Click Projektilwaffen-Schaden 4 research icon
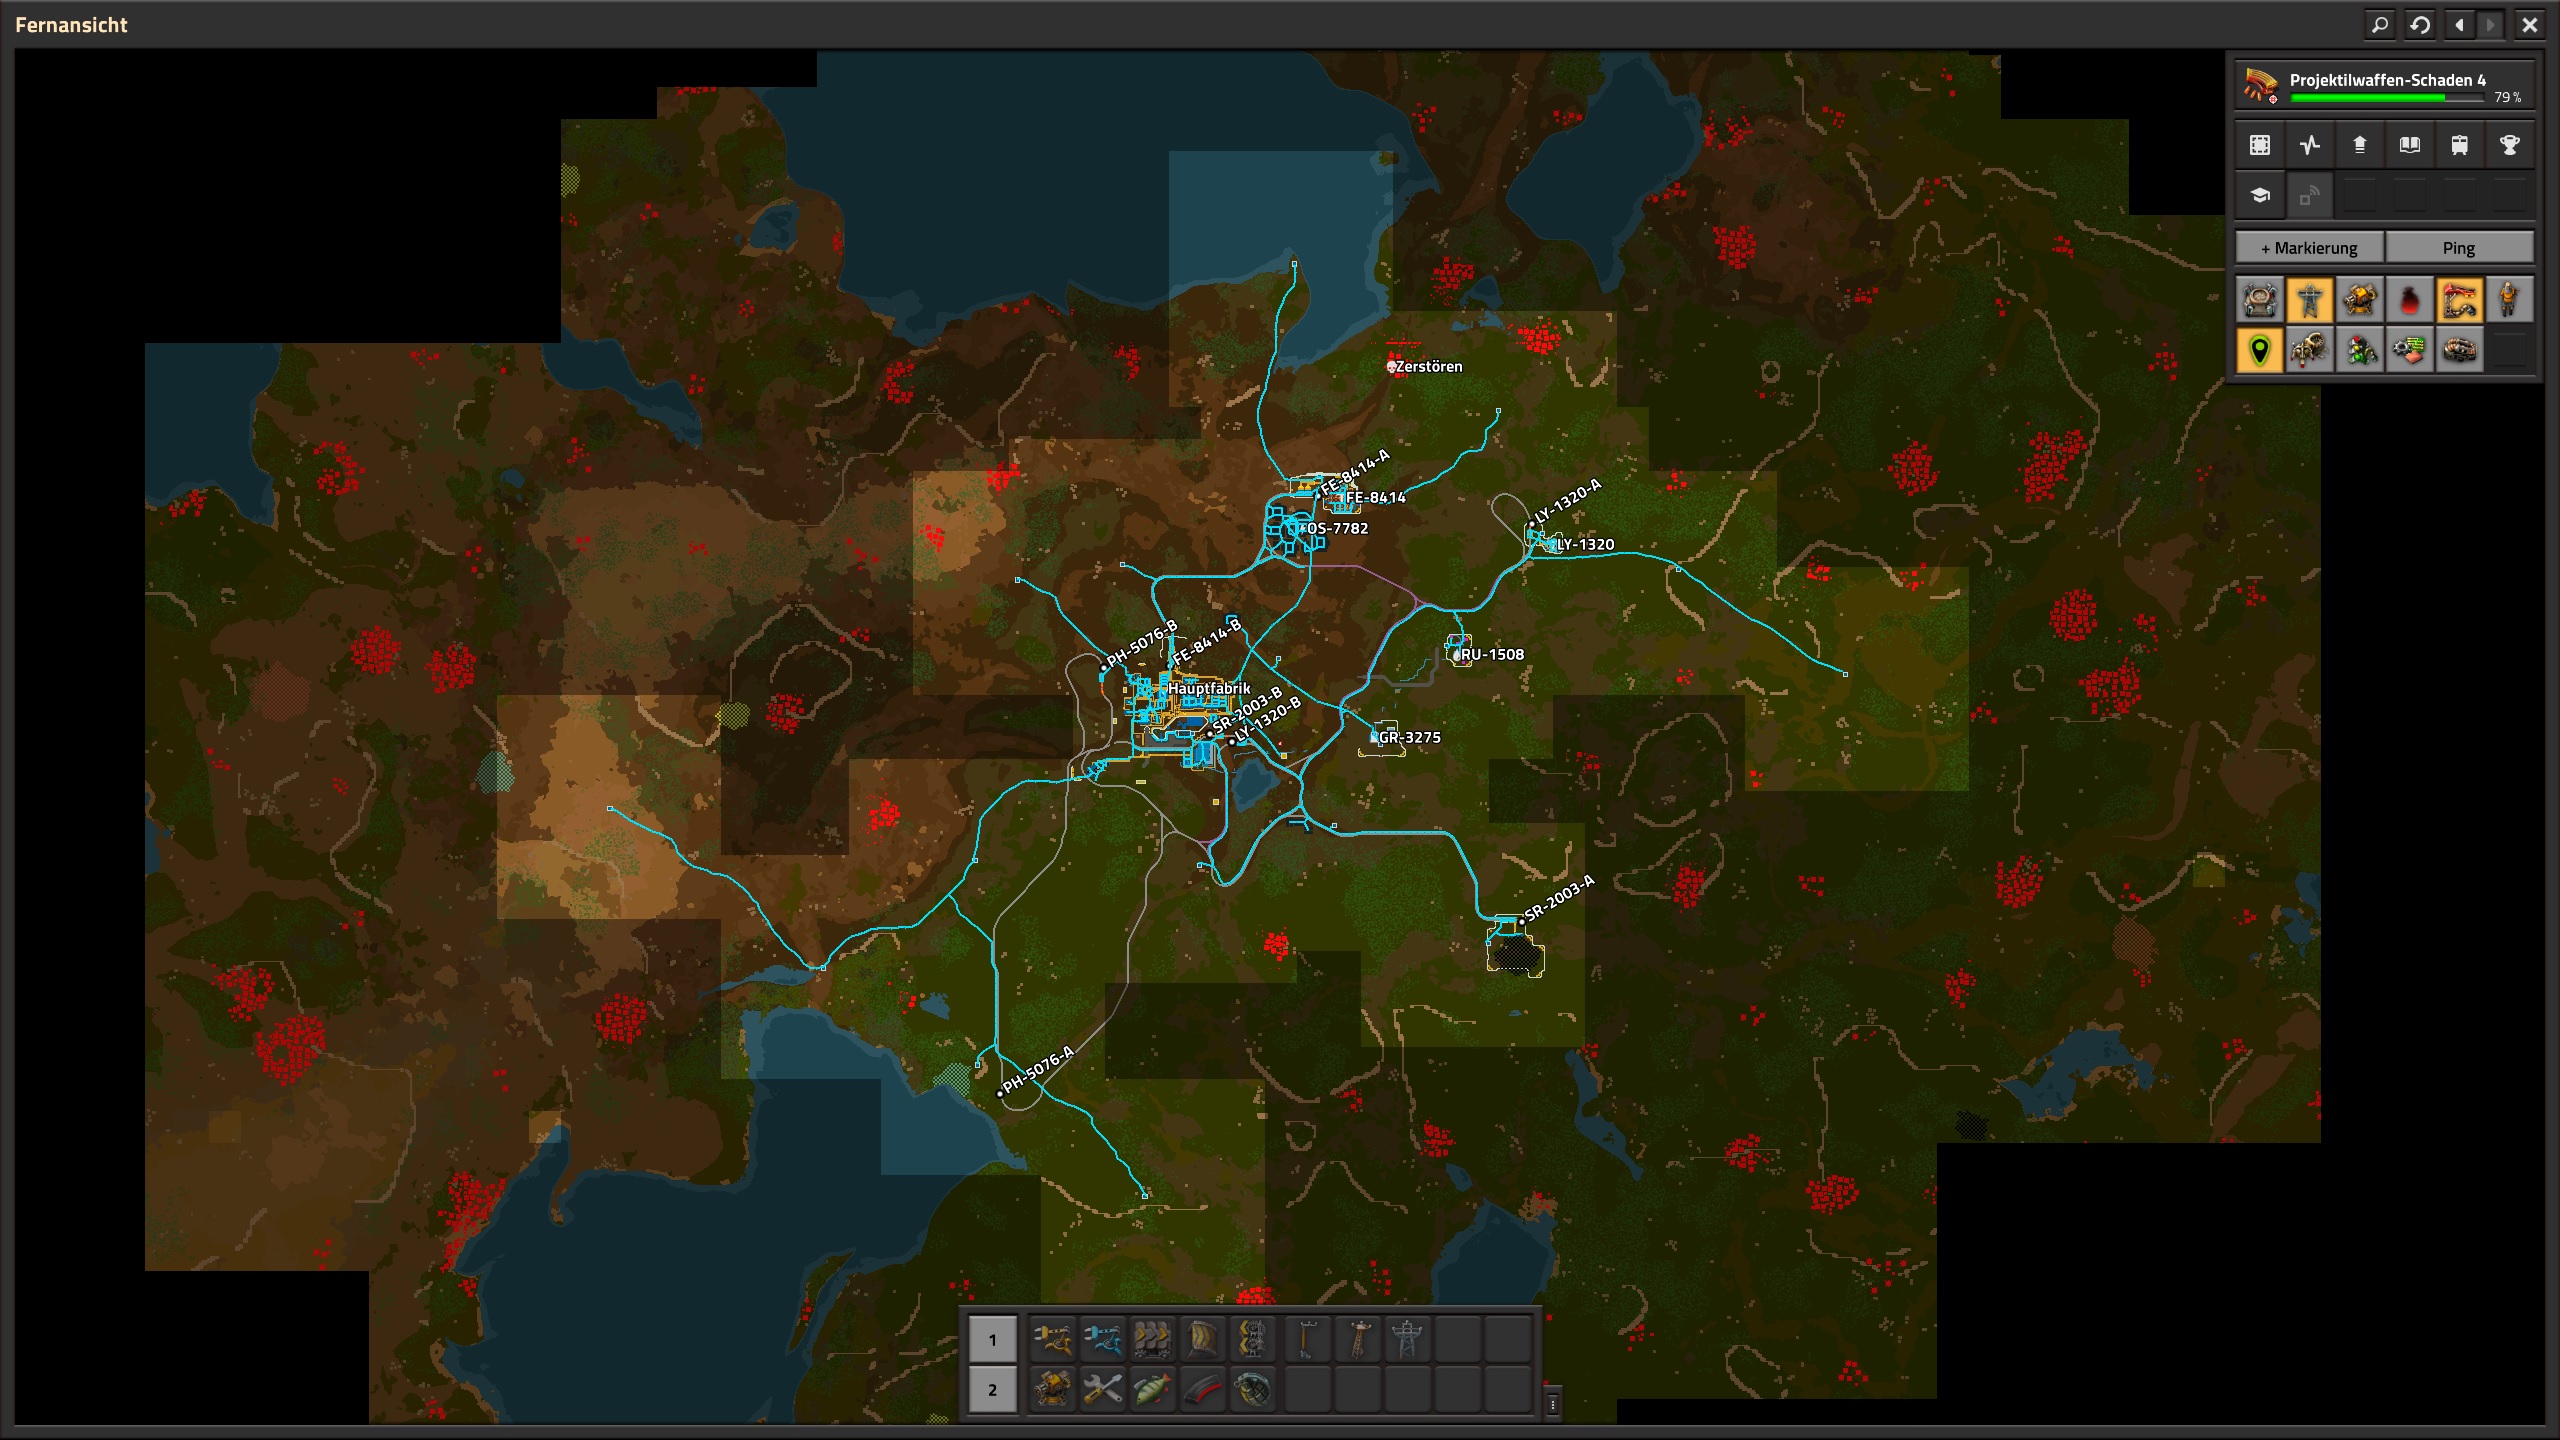This screenshot has height=1440, width=2560. pos(2261,85)
